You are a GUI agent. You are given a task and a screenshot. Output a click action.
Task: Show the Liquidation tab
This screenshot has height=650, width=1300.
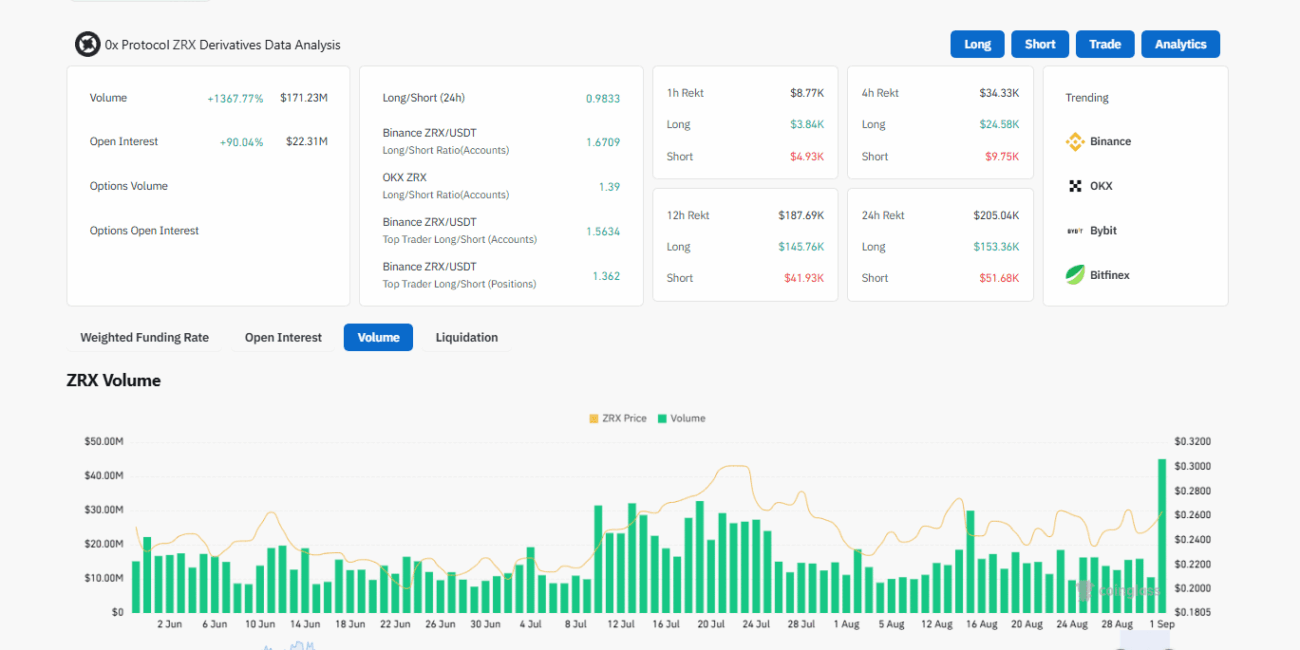(x=467, y=338)
